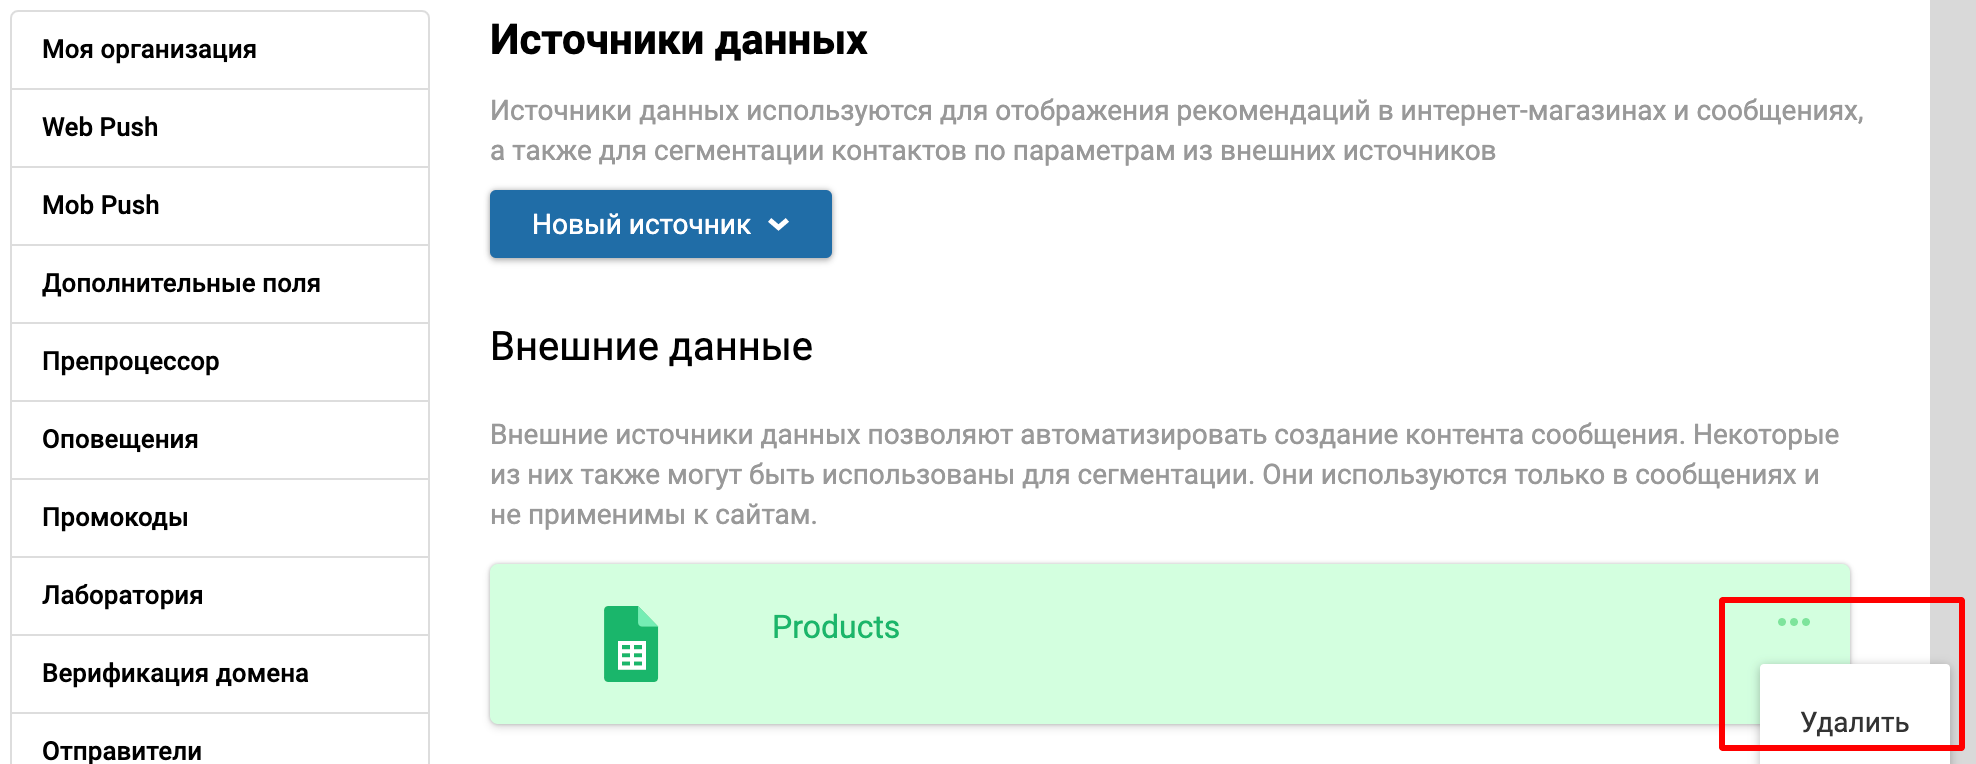Open Оповещения settings page

click(120, 439)
